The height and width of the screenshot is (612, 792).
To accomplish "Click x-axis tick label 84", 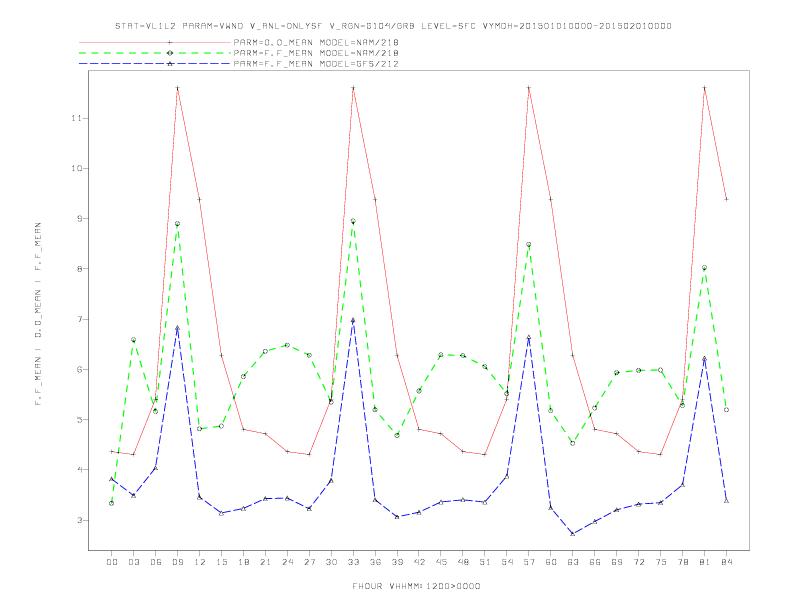I will [726, 562].
